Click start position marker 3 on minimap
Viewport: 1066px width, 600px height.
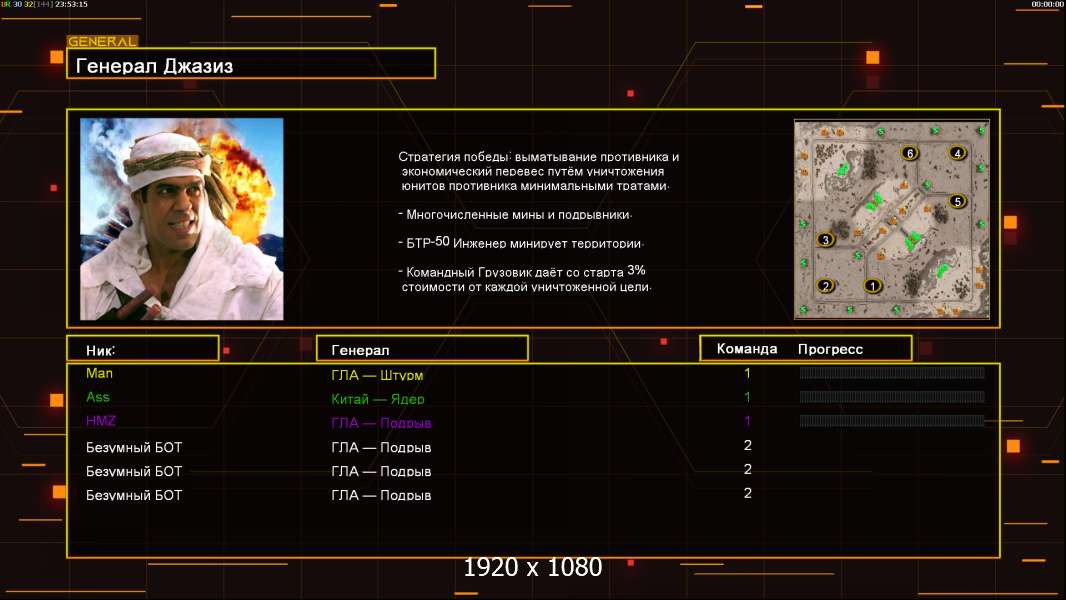point(825,240)
